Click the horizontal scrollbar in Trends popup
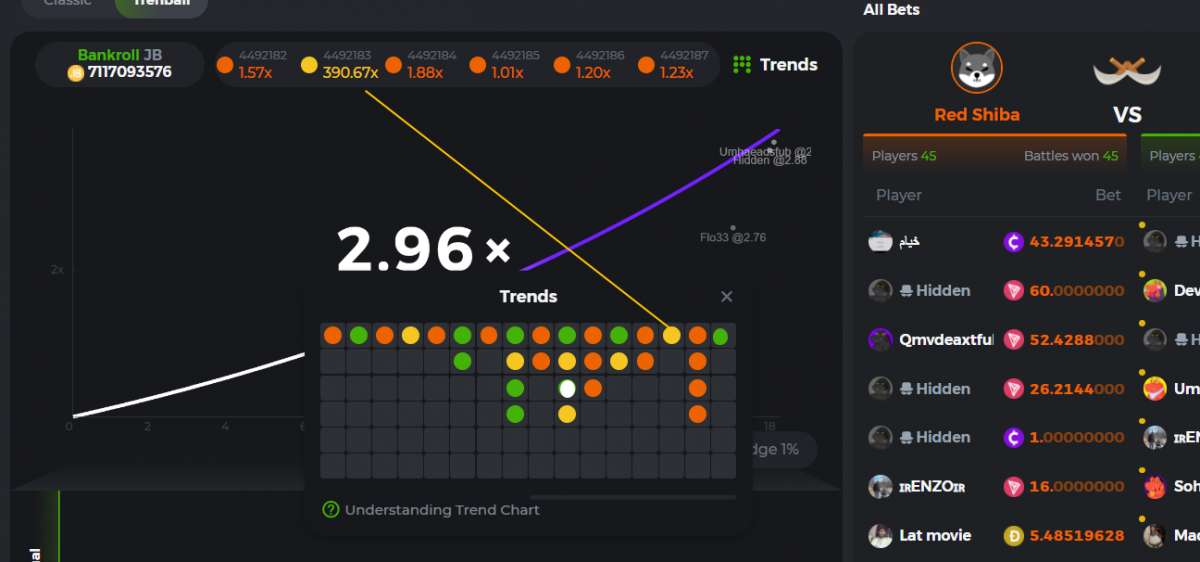This screenshot has height=562, width=1200. tap(632, 496)
